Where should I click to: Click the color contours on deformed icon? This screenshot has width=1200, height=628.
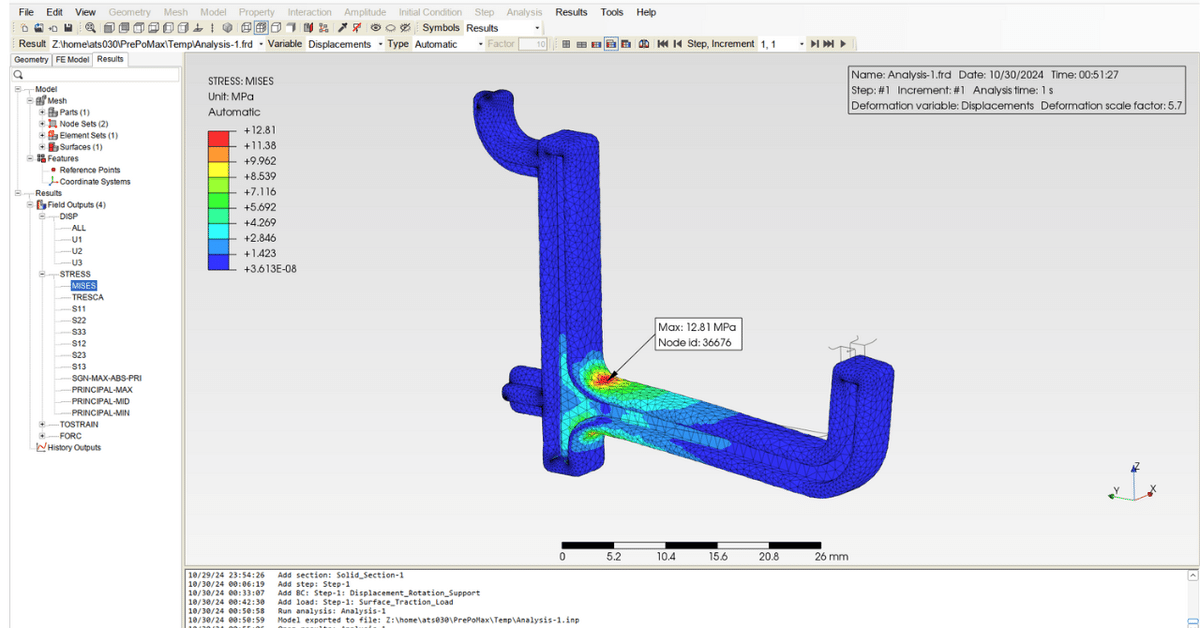(611, 44)
